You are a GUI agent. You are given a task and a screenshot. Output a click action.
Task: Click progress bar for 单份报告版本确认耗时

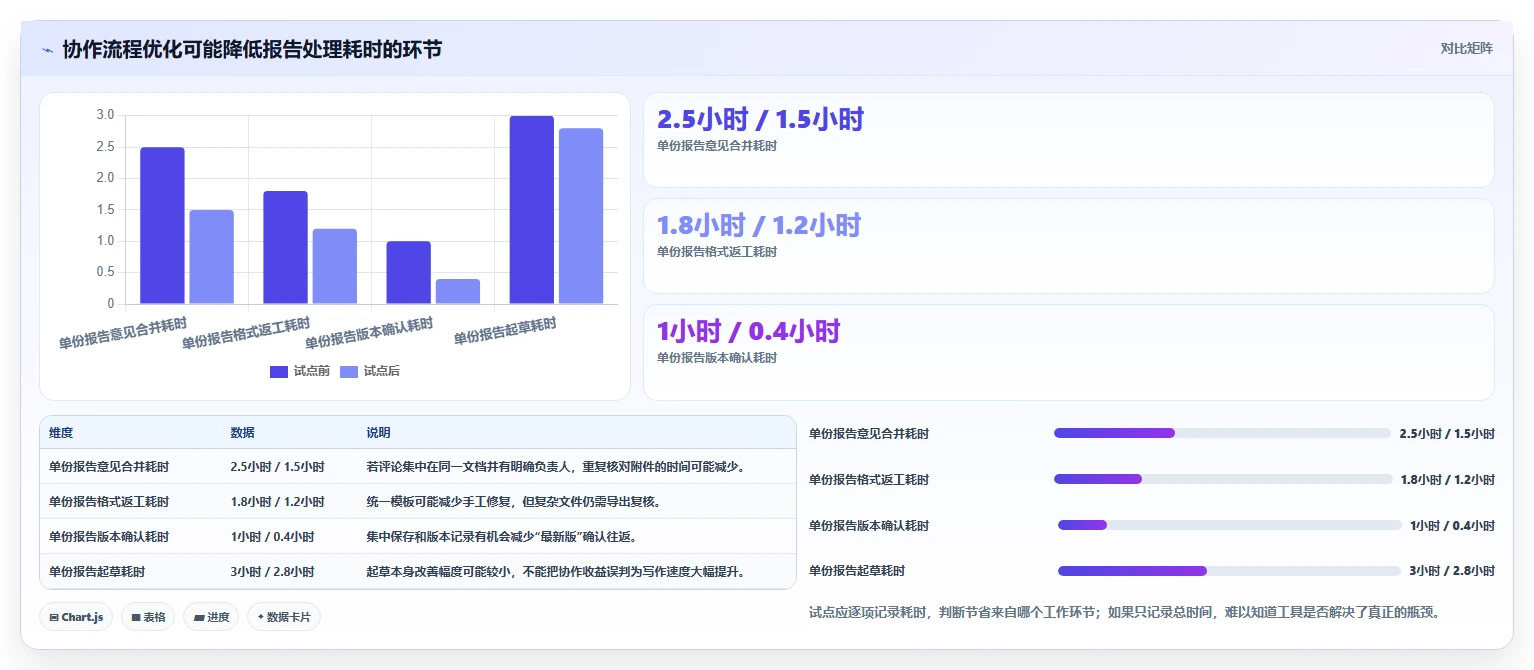(x=1230, y=525)
